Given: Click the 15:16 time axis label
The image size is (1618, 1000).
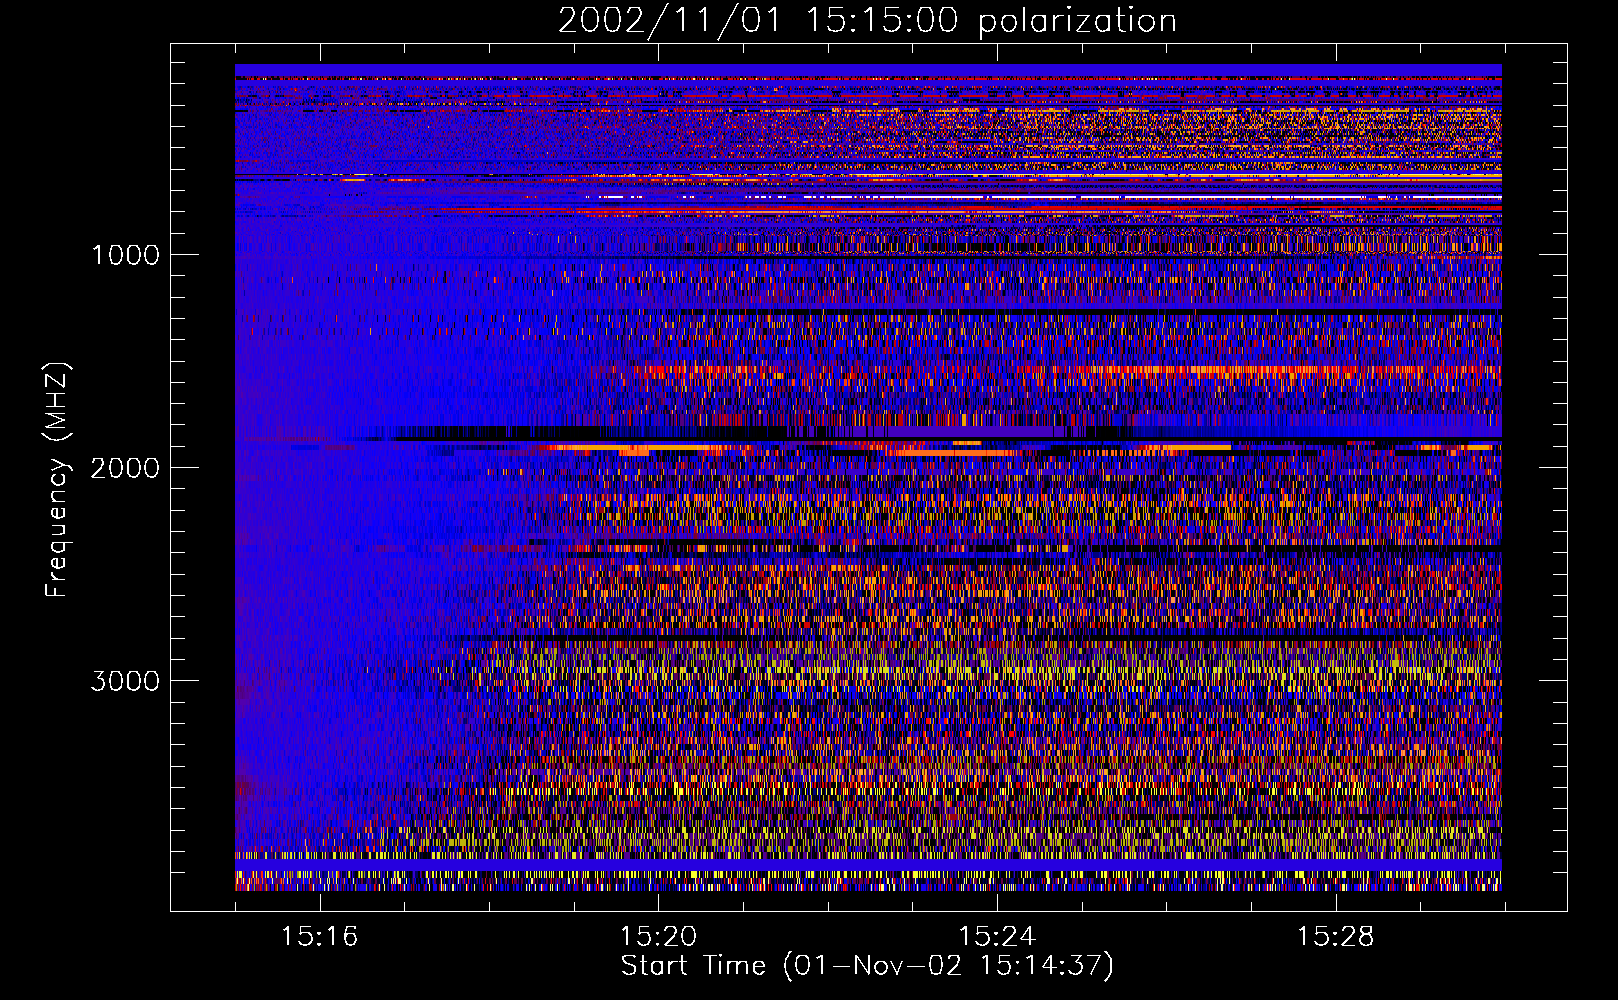Looking at the screenshot, I should 319,937.
